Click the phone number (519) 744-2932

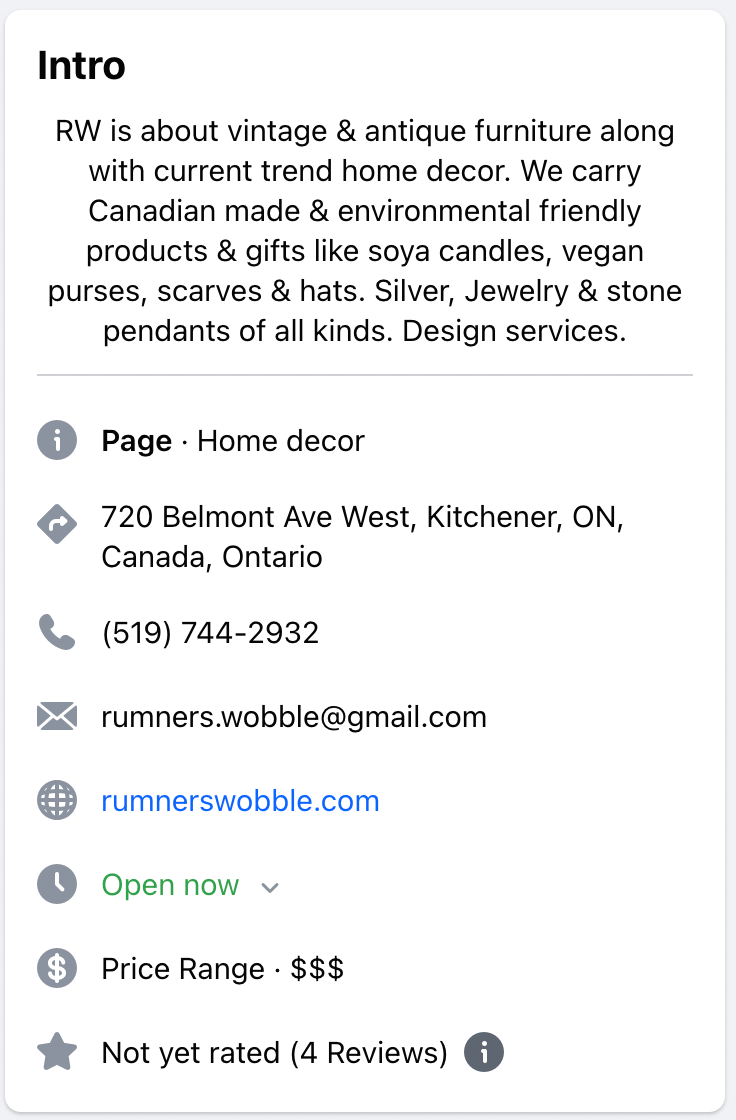pyautogui.click(x=210, y=633)
